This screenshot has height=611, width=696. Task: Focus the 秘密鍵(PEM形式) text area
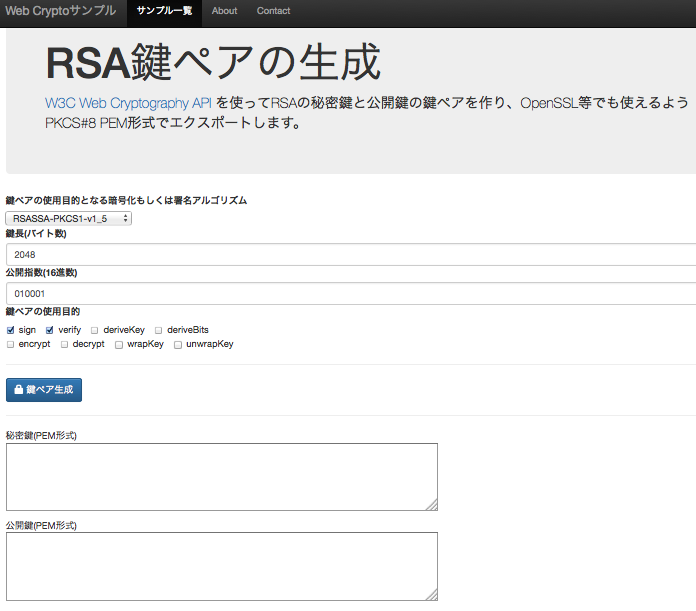(222, 477)
